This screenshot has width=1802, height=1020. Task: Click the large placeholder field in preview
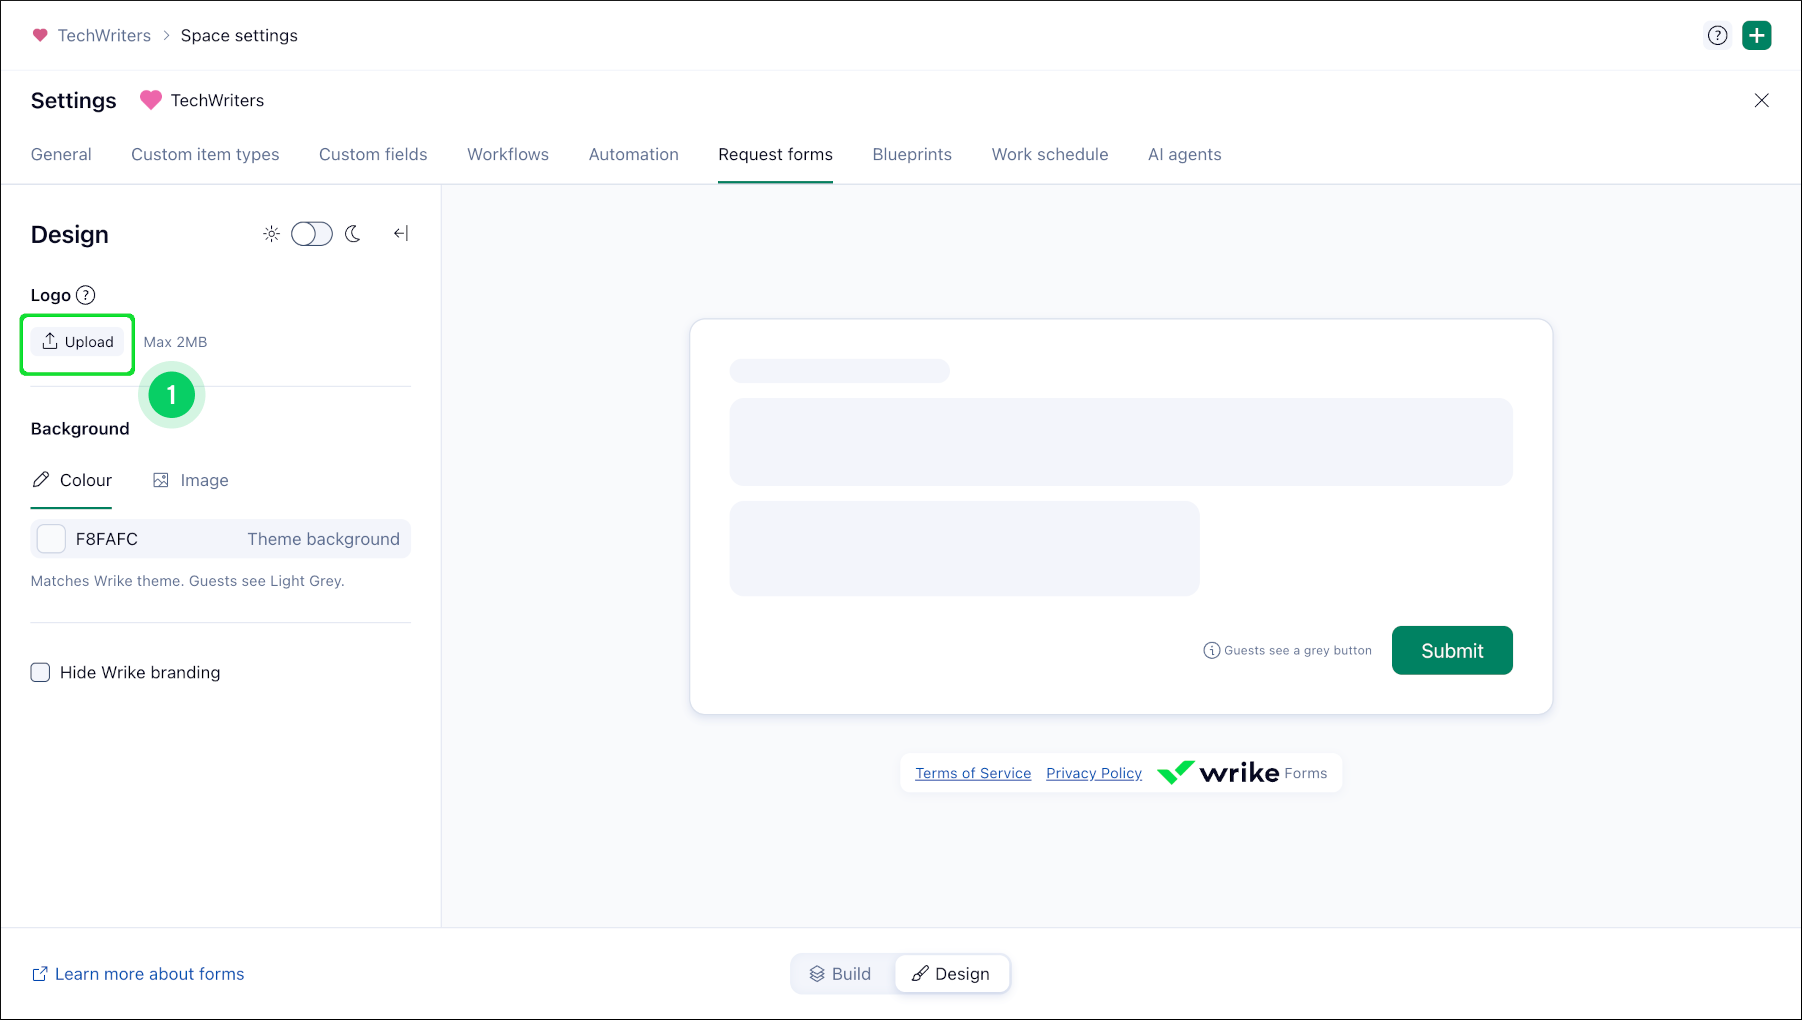point(1121,442)
